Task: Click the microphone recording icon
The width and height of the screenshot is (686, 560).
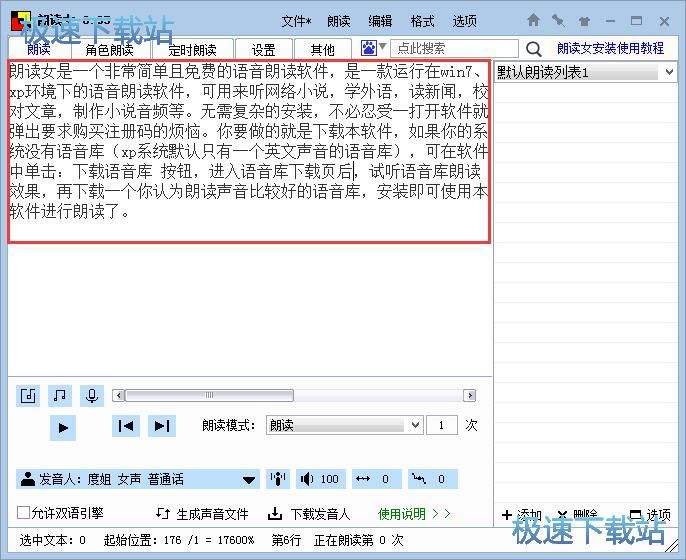Action: coord(92,396)
